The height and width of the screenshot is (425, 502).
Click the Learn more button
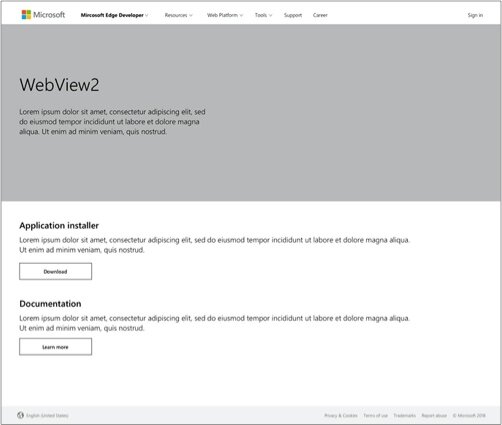(x=55, y=347)
